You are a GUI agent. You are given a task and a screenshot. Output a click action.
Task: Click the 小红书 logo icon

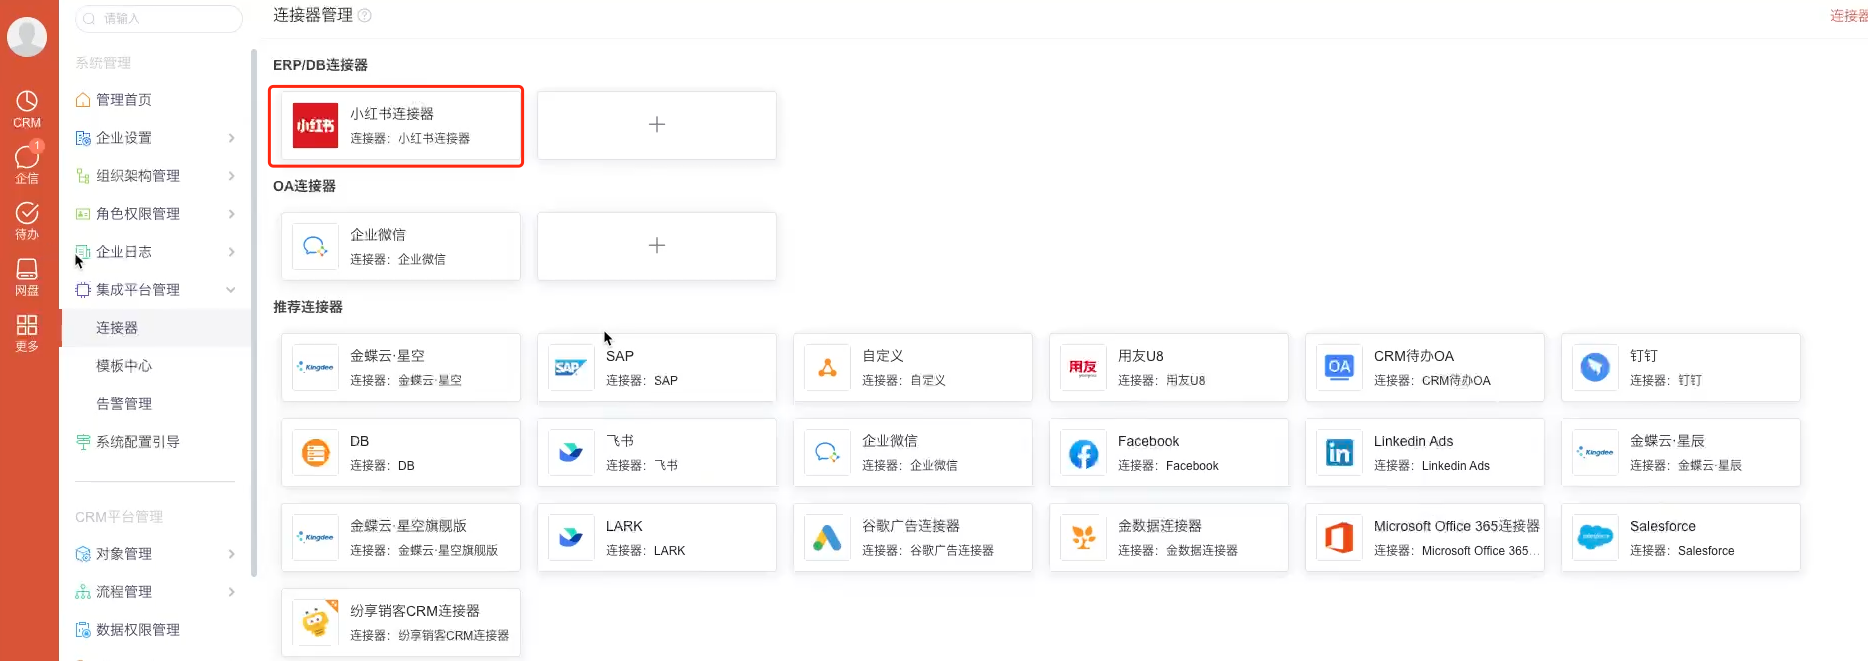(315, 126)
